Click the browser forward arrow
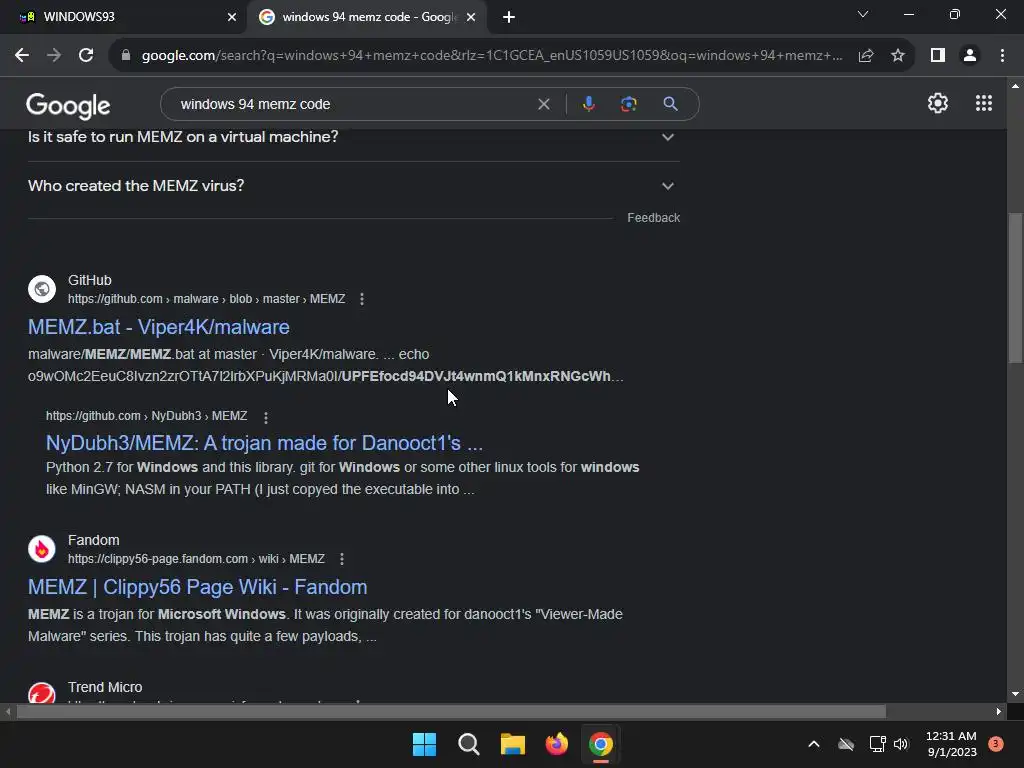This screenshot has height=768, width=1024. pyautogui.click(x=54, y=56)
